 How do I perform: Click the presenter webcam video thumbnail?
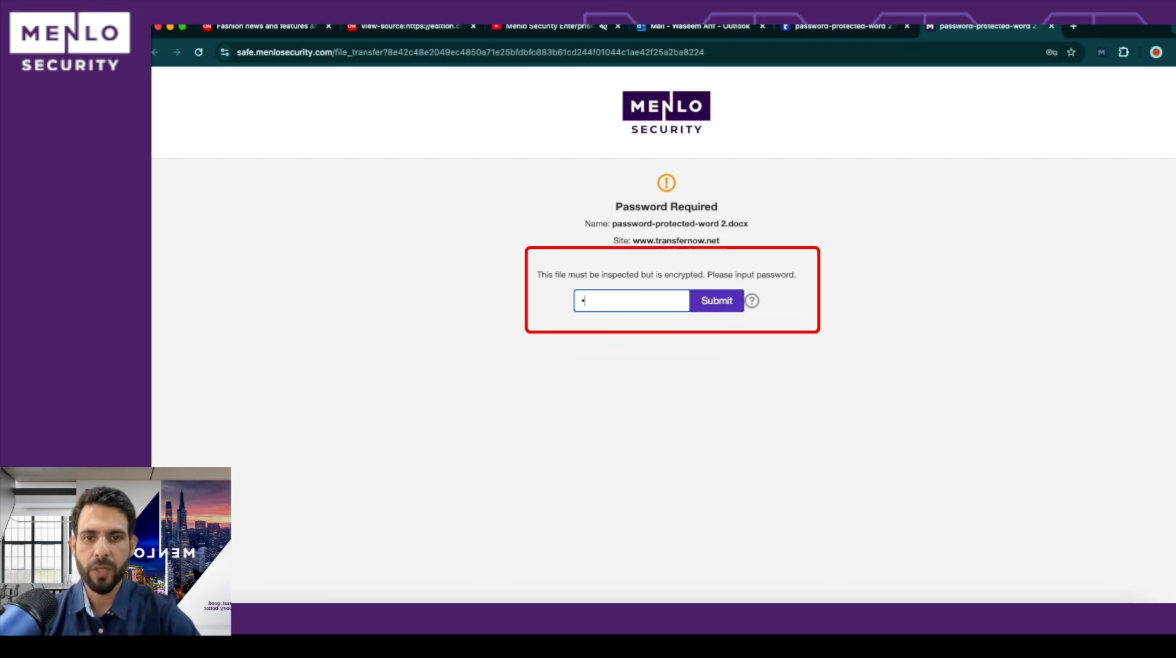pos(116,551)
